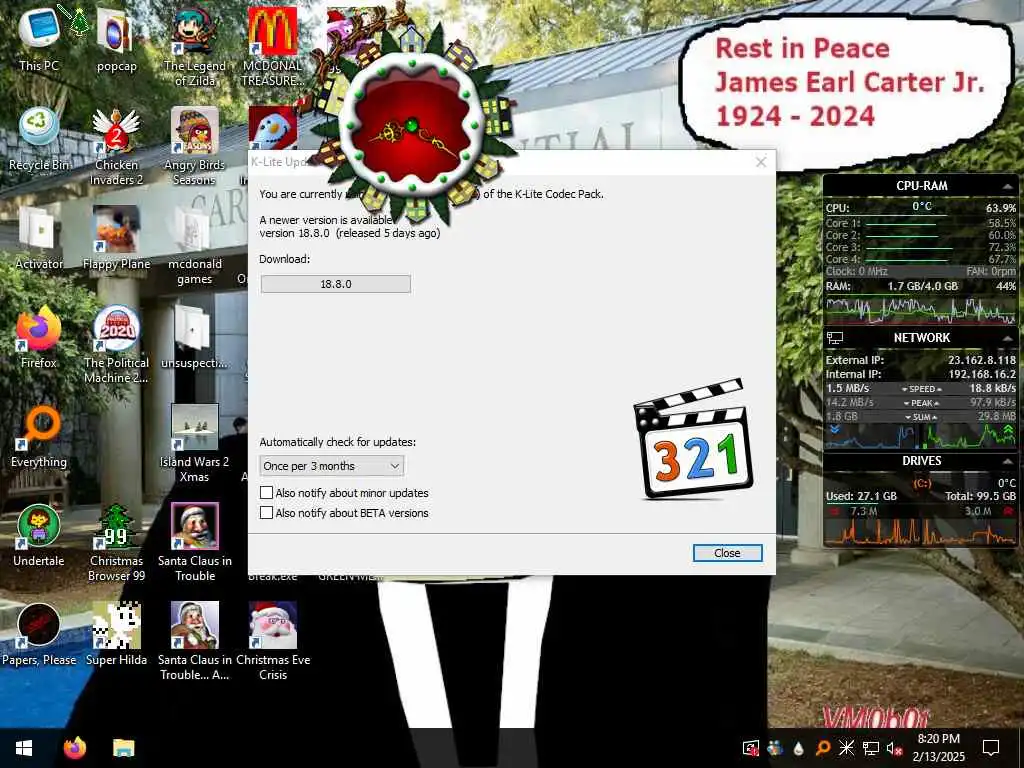This screenshot has height=768, width=1024.
Task: Open Firefox from the taskbar
Action: pyautogui.click(x=74, y=748)
